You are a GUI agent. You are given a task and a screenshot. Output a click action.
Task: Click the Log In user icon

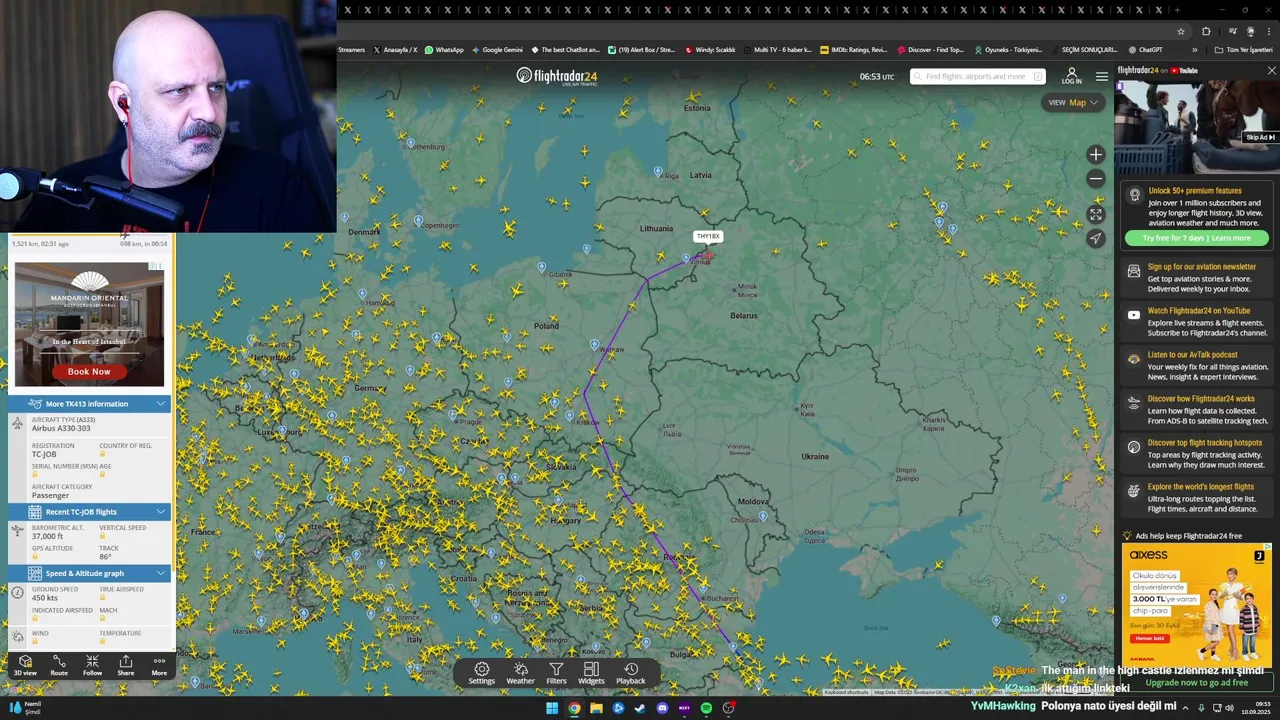tap(1071, 76)
